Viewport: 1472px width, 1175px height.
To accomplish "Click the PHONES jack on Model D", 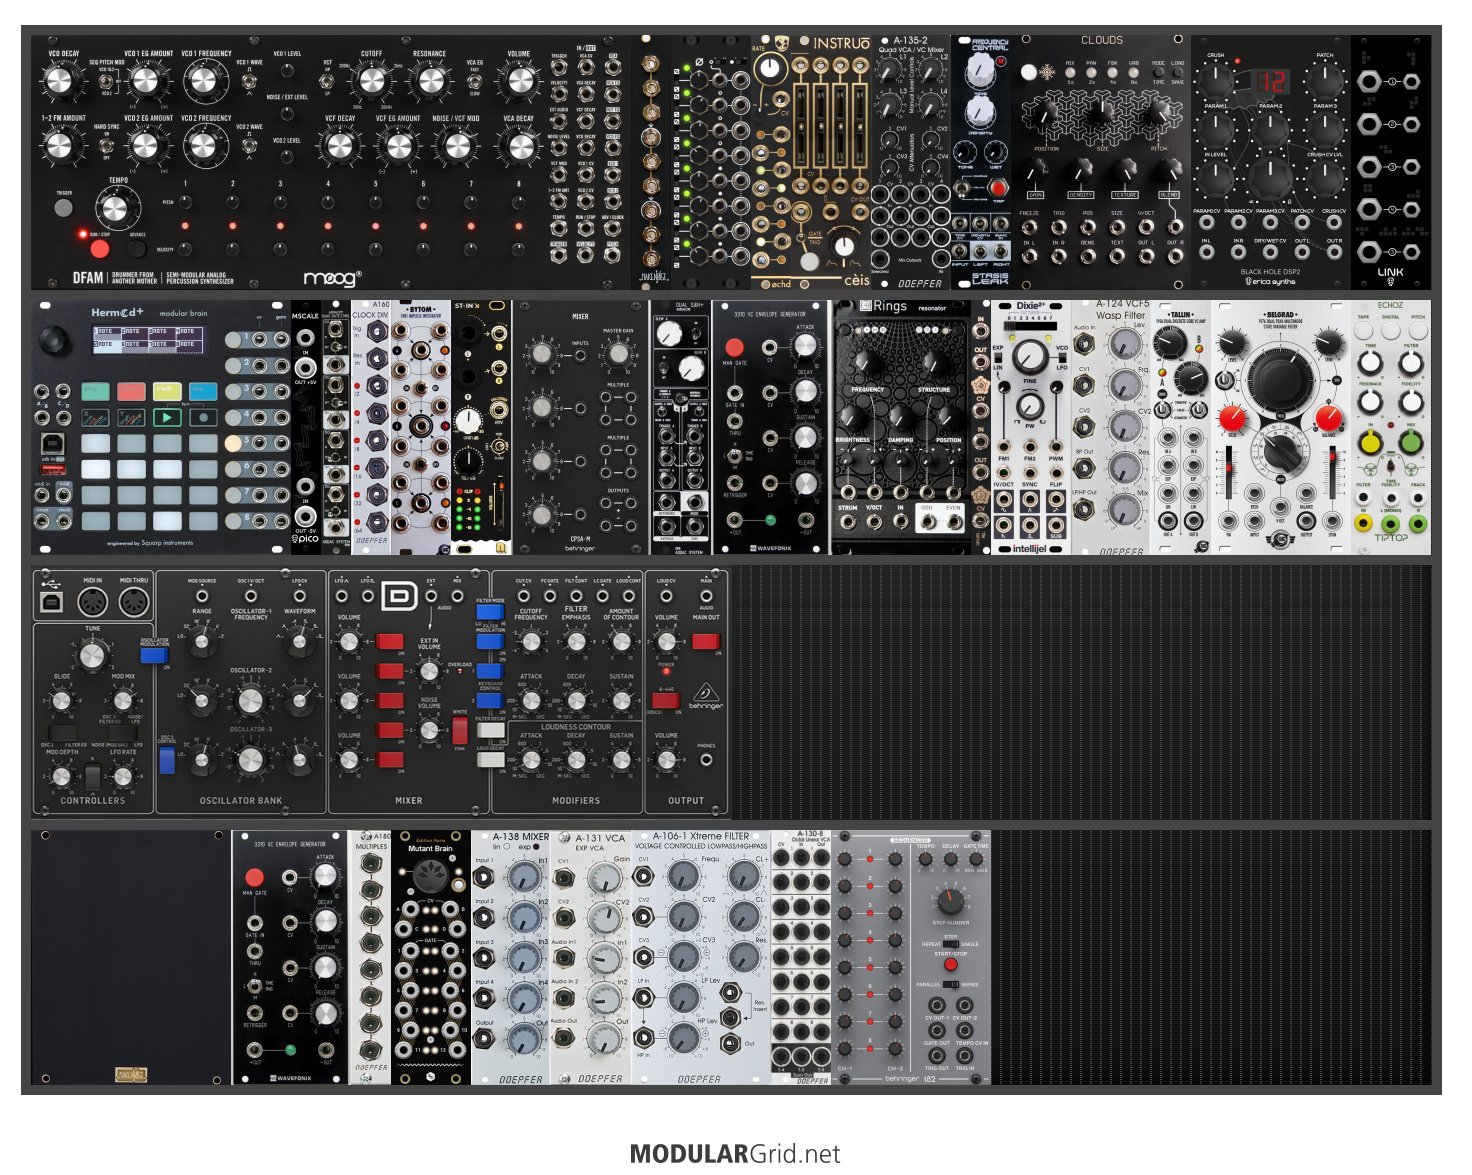I will point(706,760).
